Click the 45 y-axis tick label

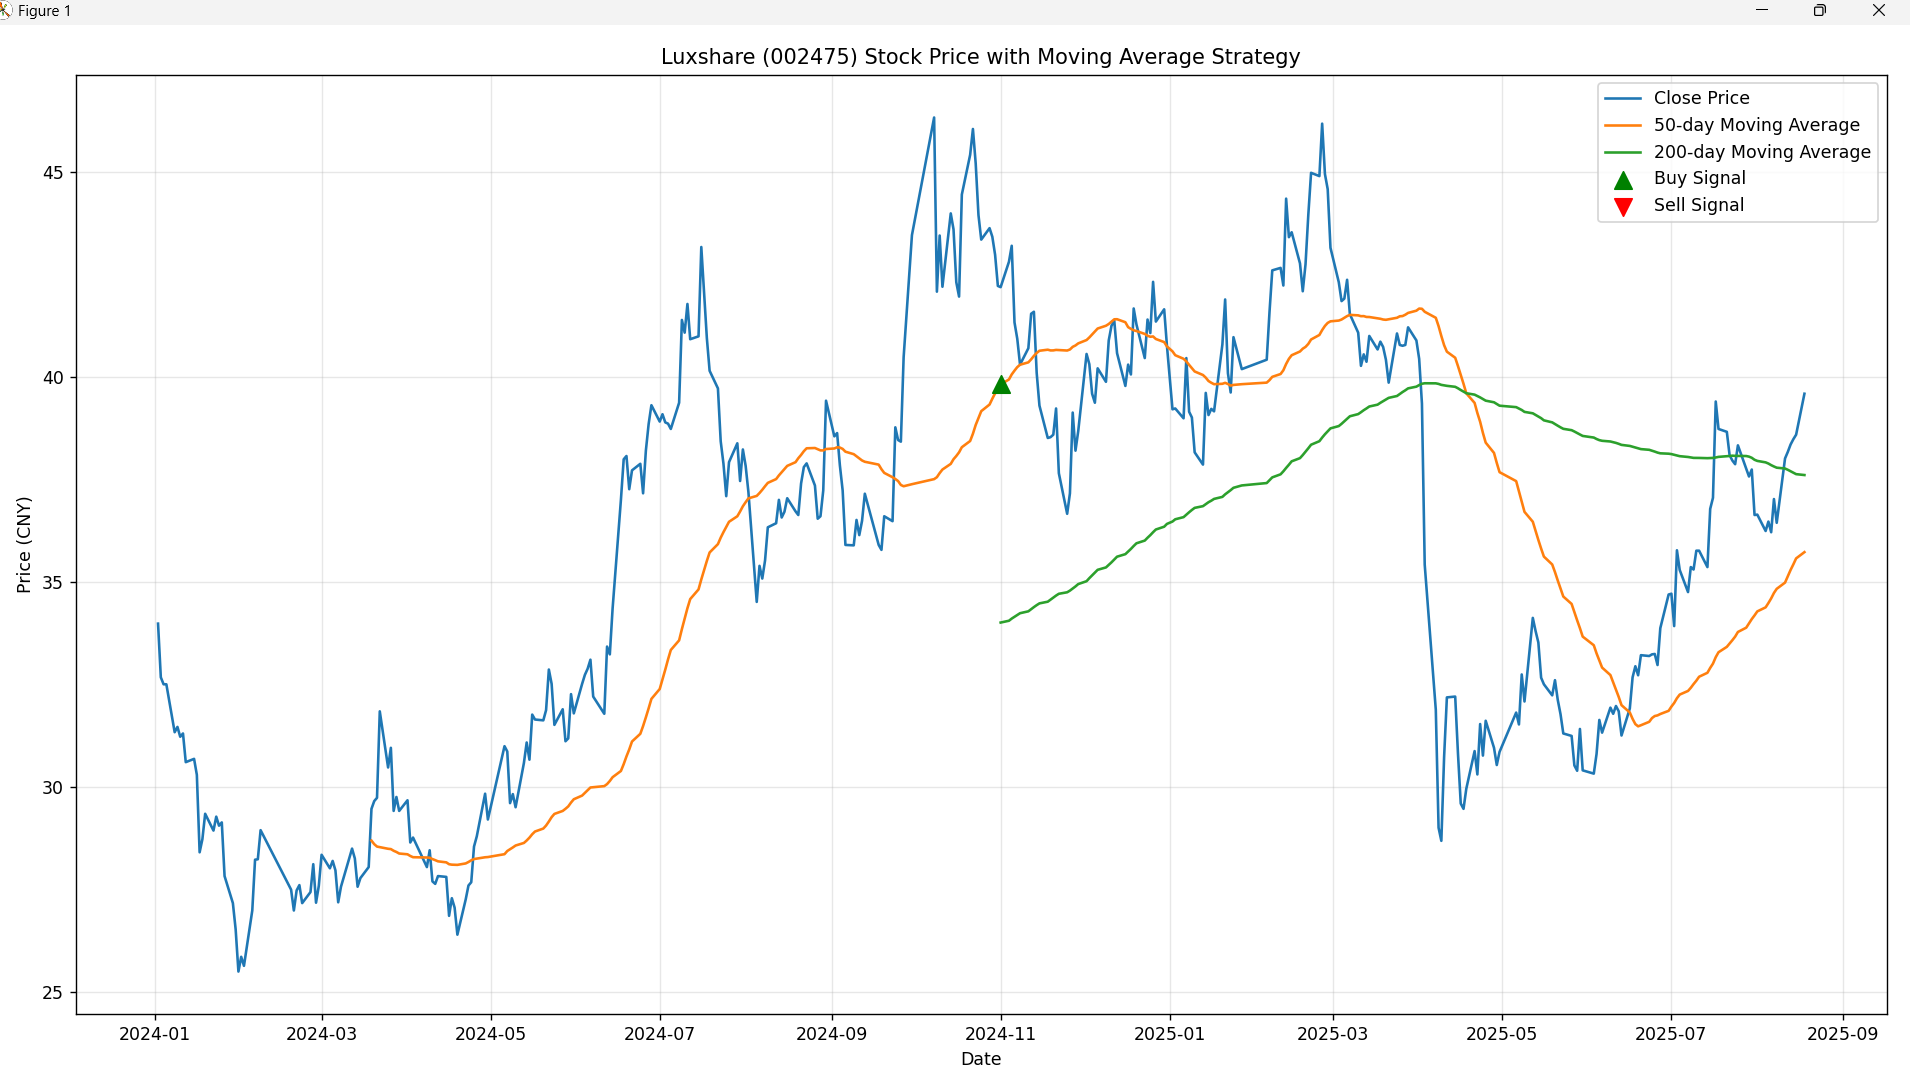[52, 173]
